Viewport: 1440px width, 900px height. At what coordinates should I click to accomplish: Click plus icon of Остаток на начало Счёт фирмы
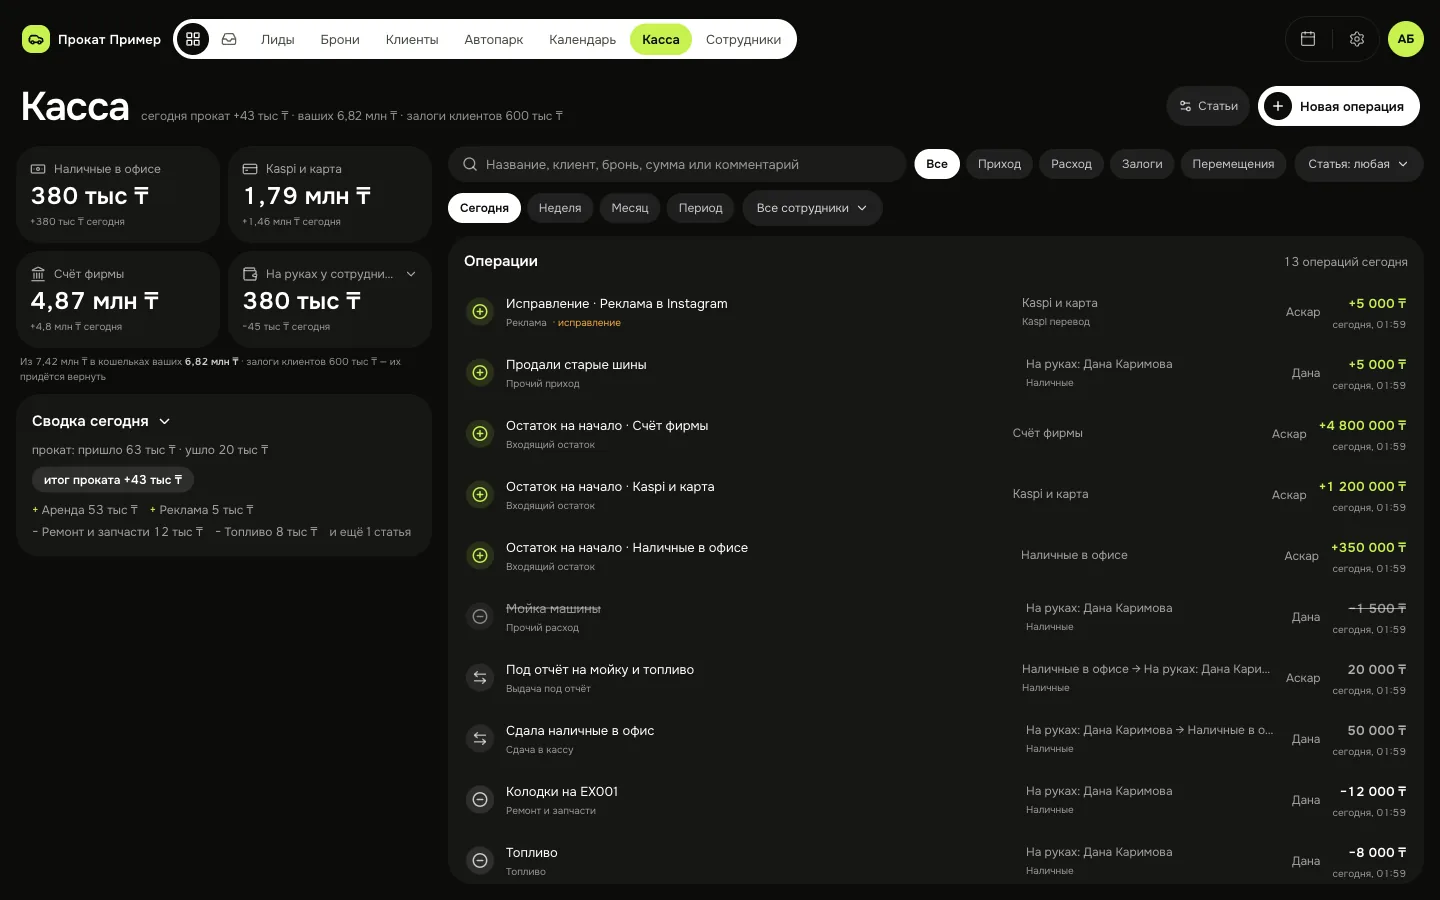click(x=480, y=434)
